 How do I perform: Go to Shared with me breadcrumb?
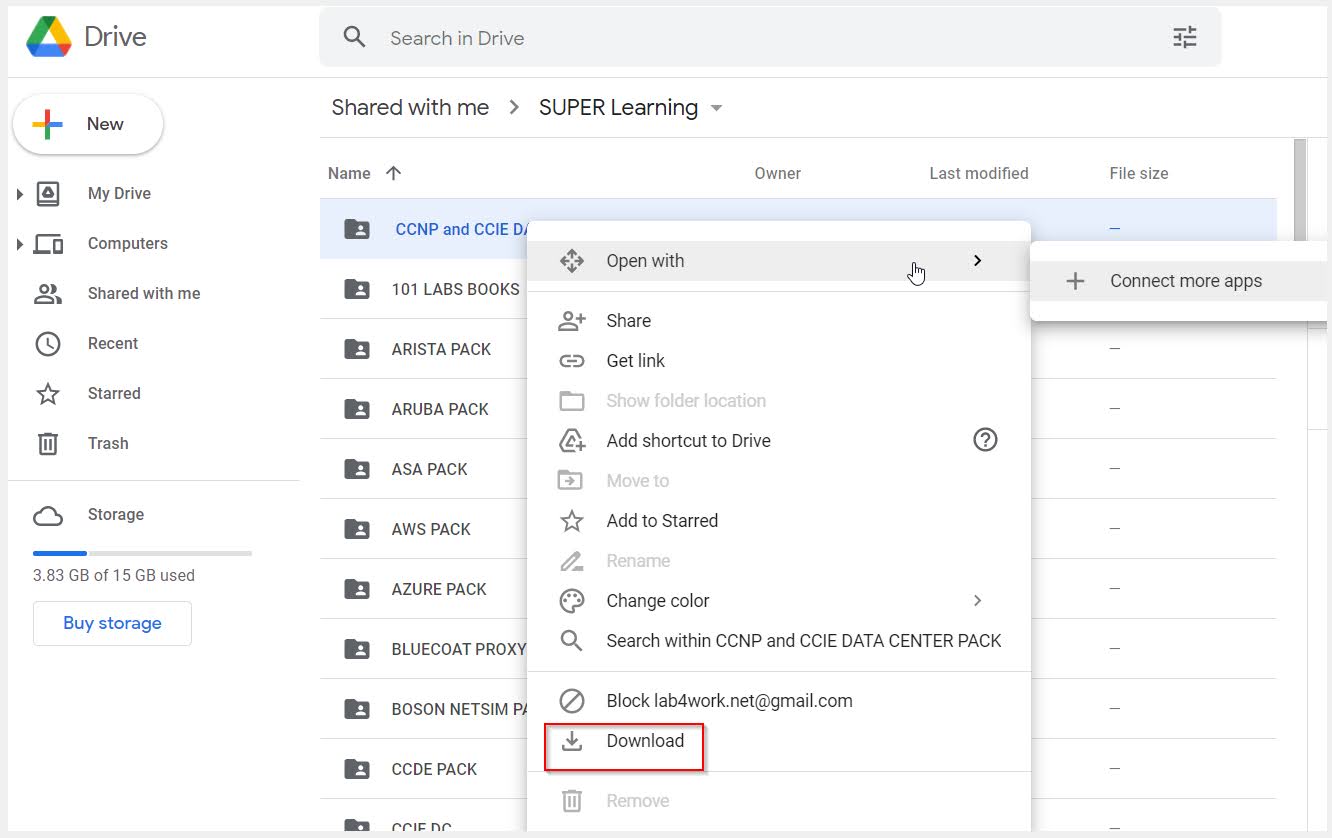[410, 108]
